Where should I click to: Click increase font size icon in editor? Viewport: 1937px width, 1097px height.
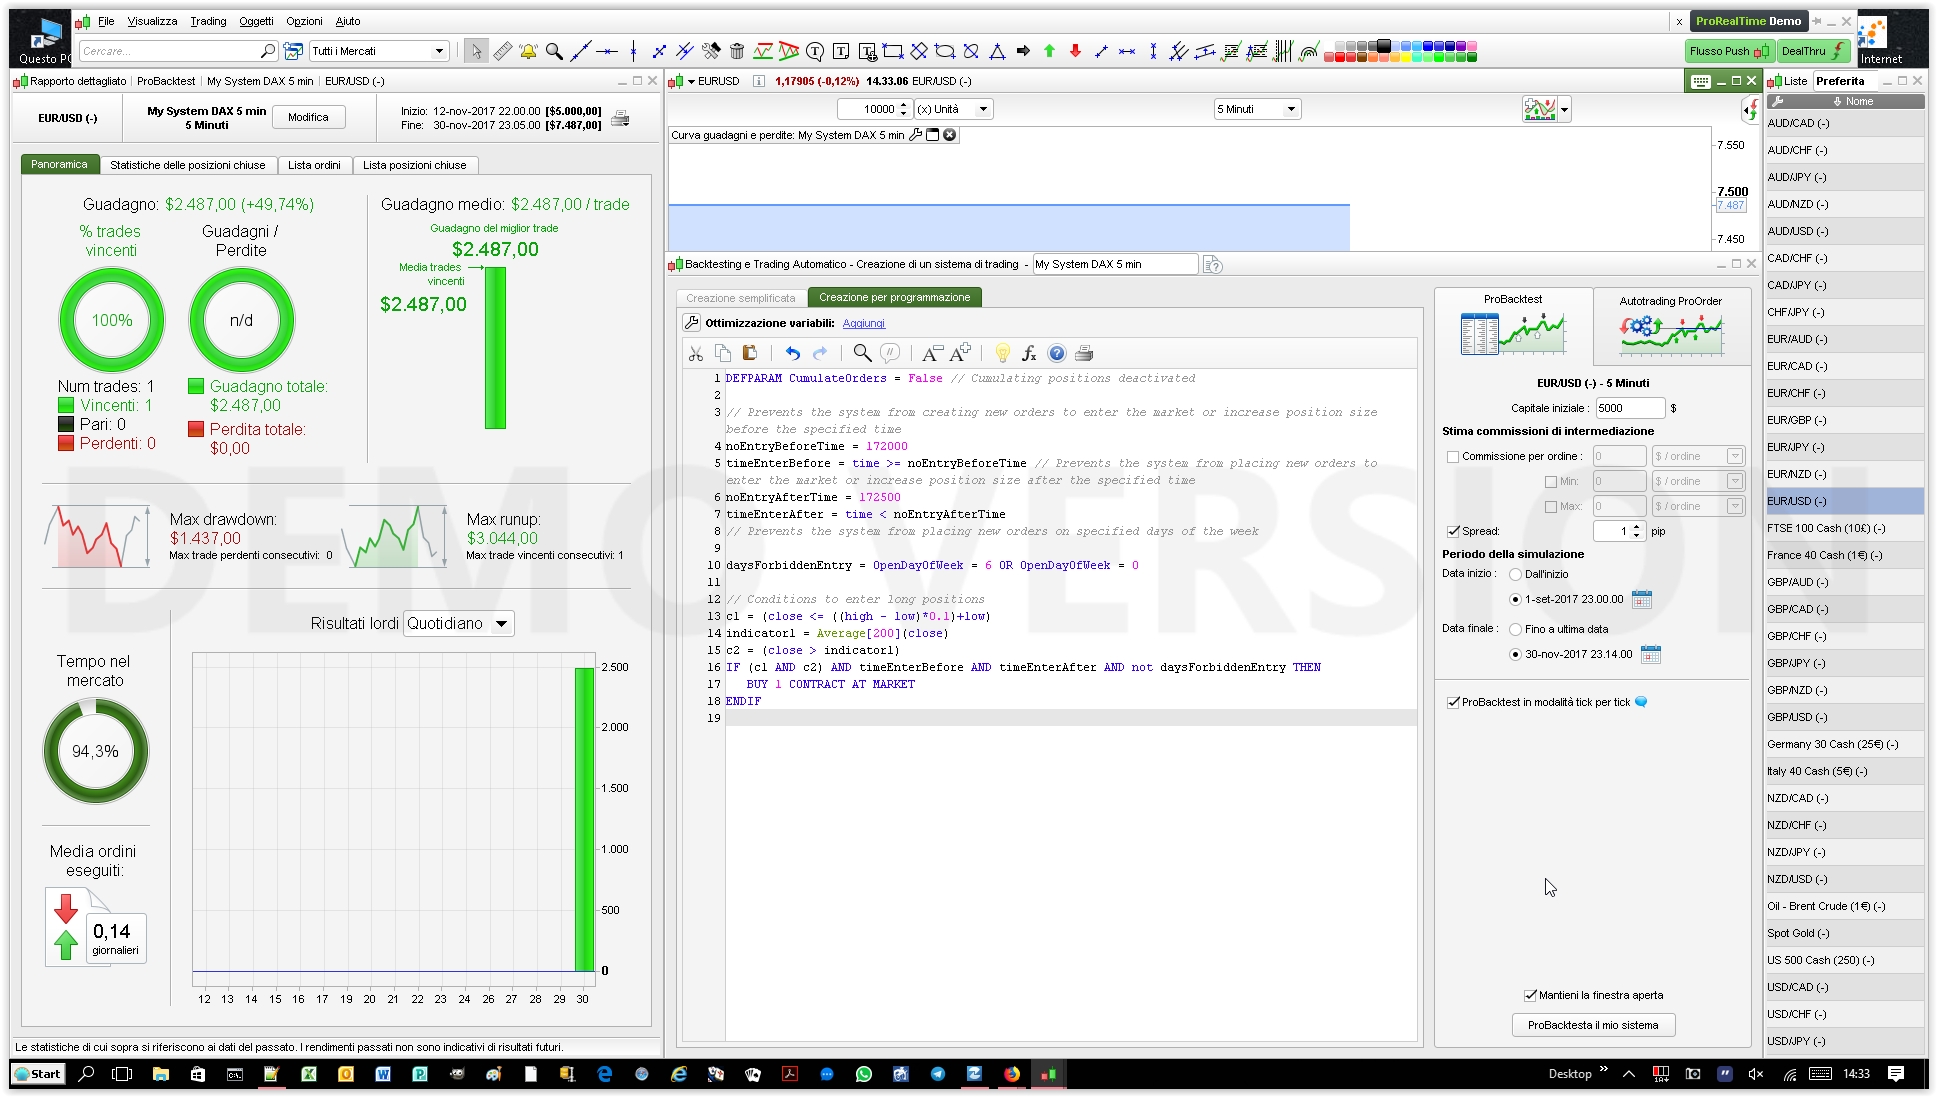click(960, 353)
